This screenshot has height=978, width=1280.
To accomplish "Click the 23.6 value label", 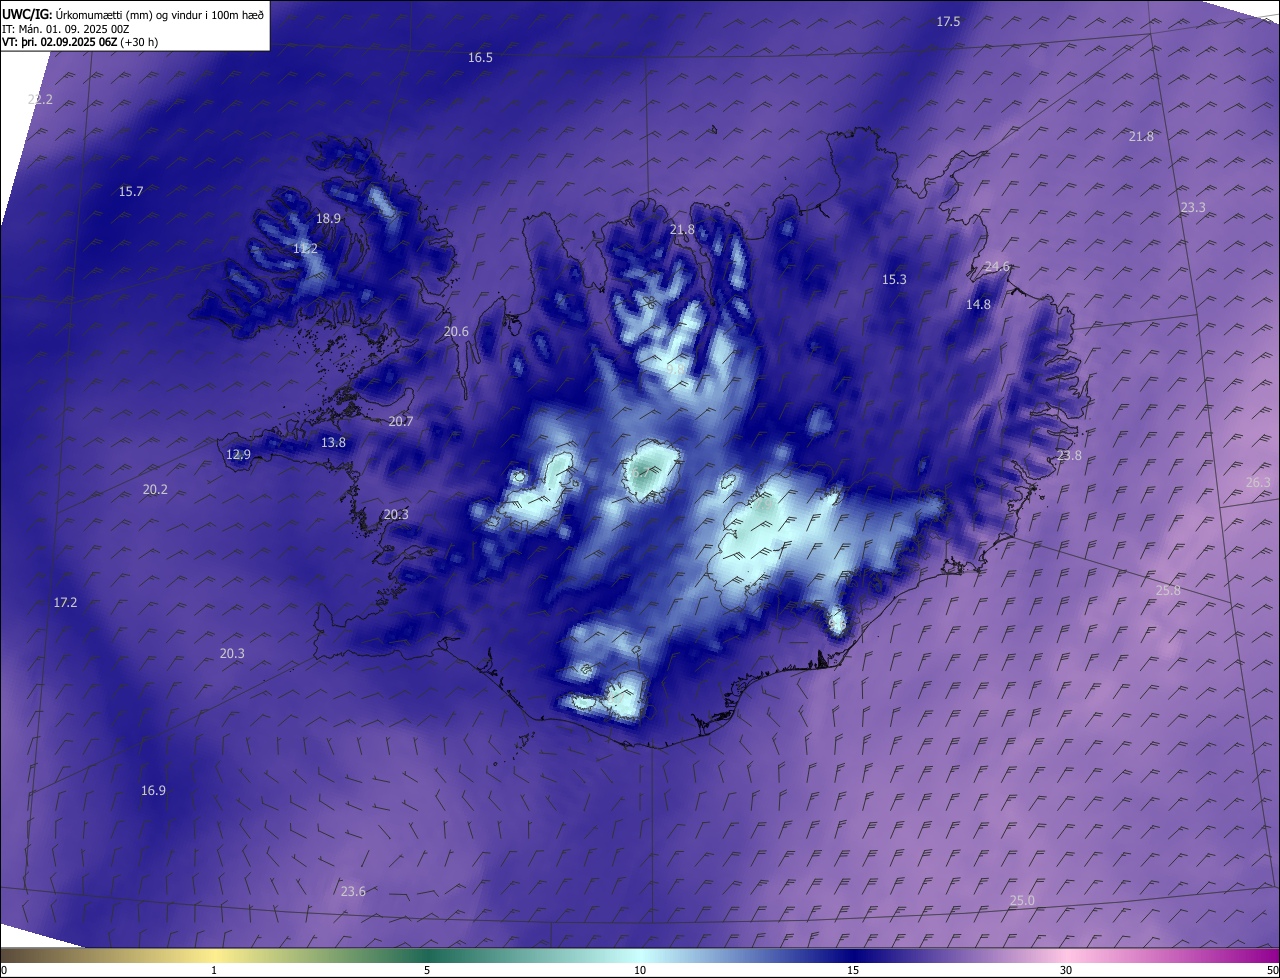I will tap(353, 892).
